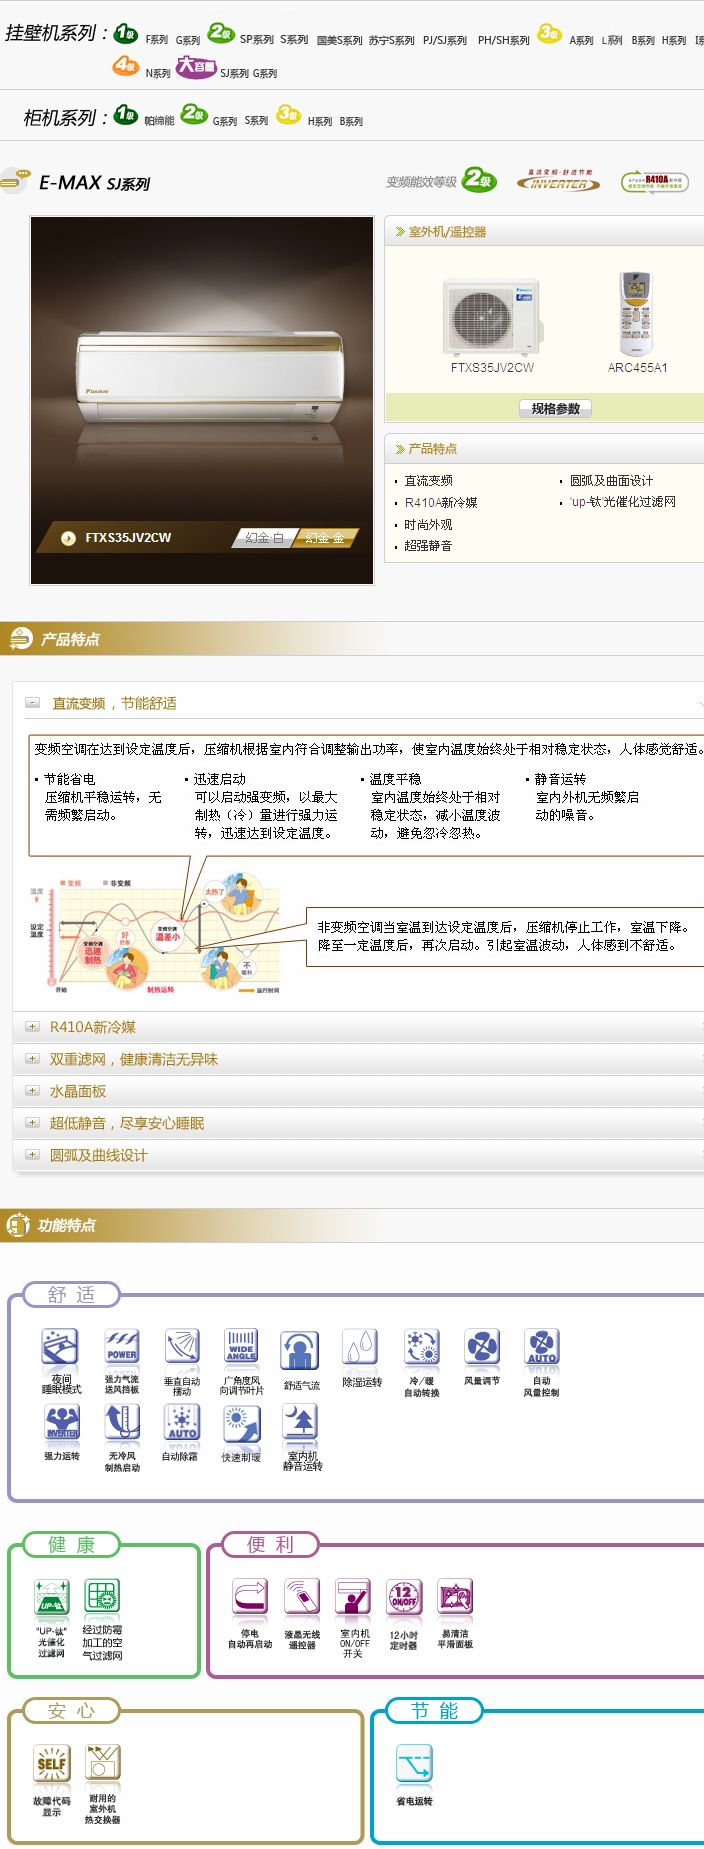
Task: Select the 幻金金 color option
Action: click(x=325, y=538)
